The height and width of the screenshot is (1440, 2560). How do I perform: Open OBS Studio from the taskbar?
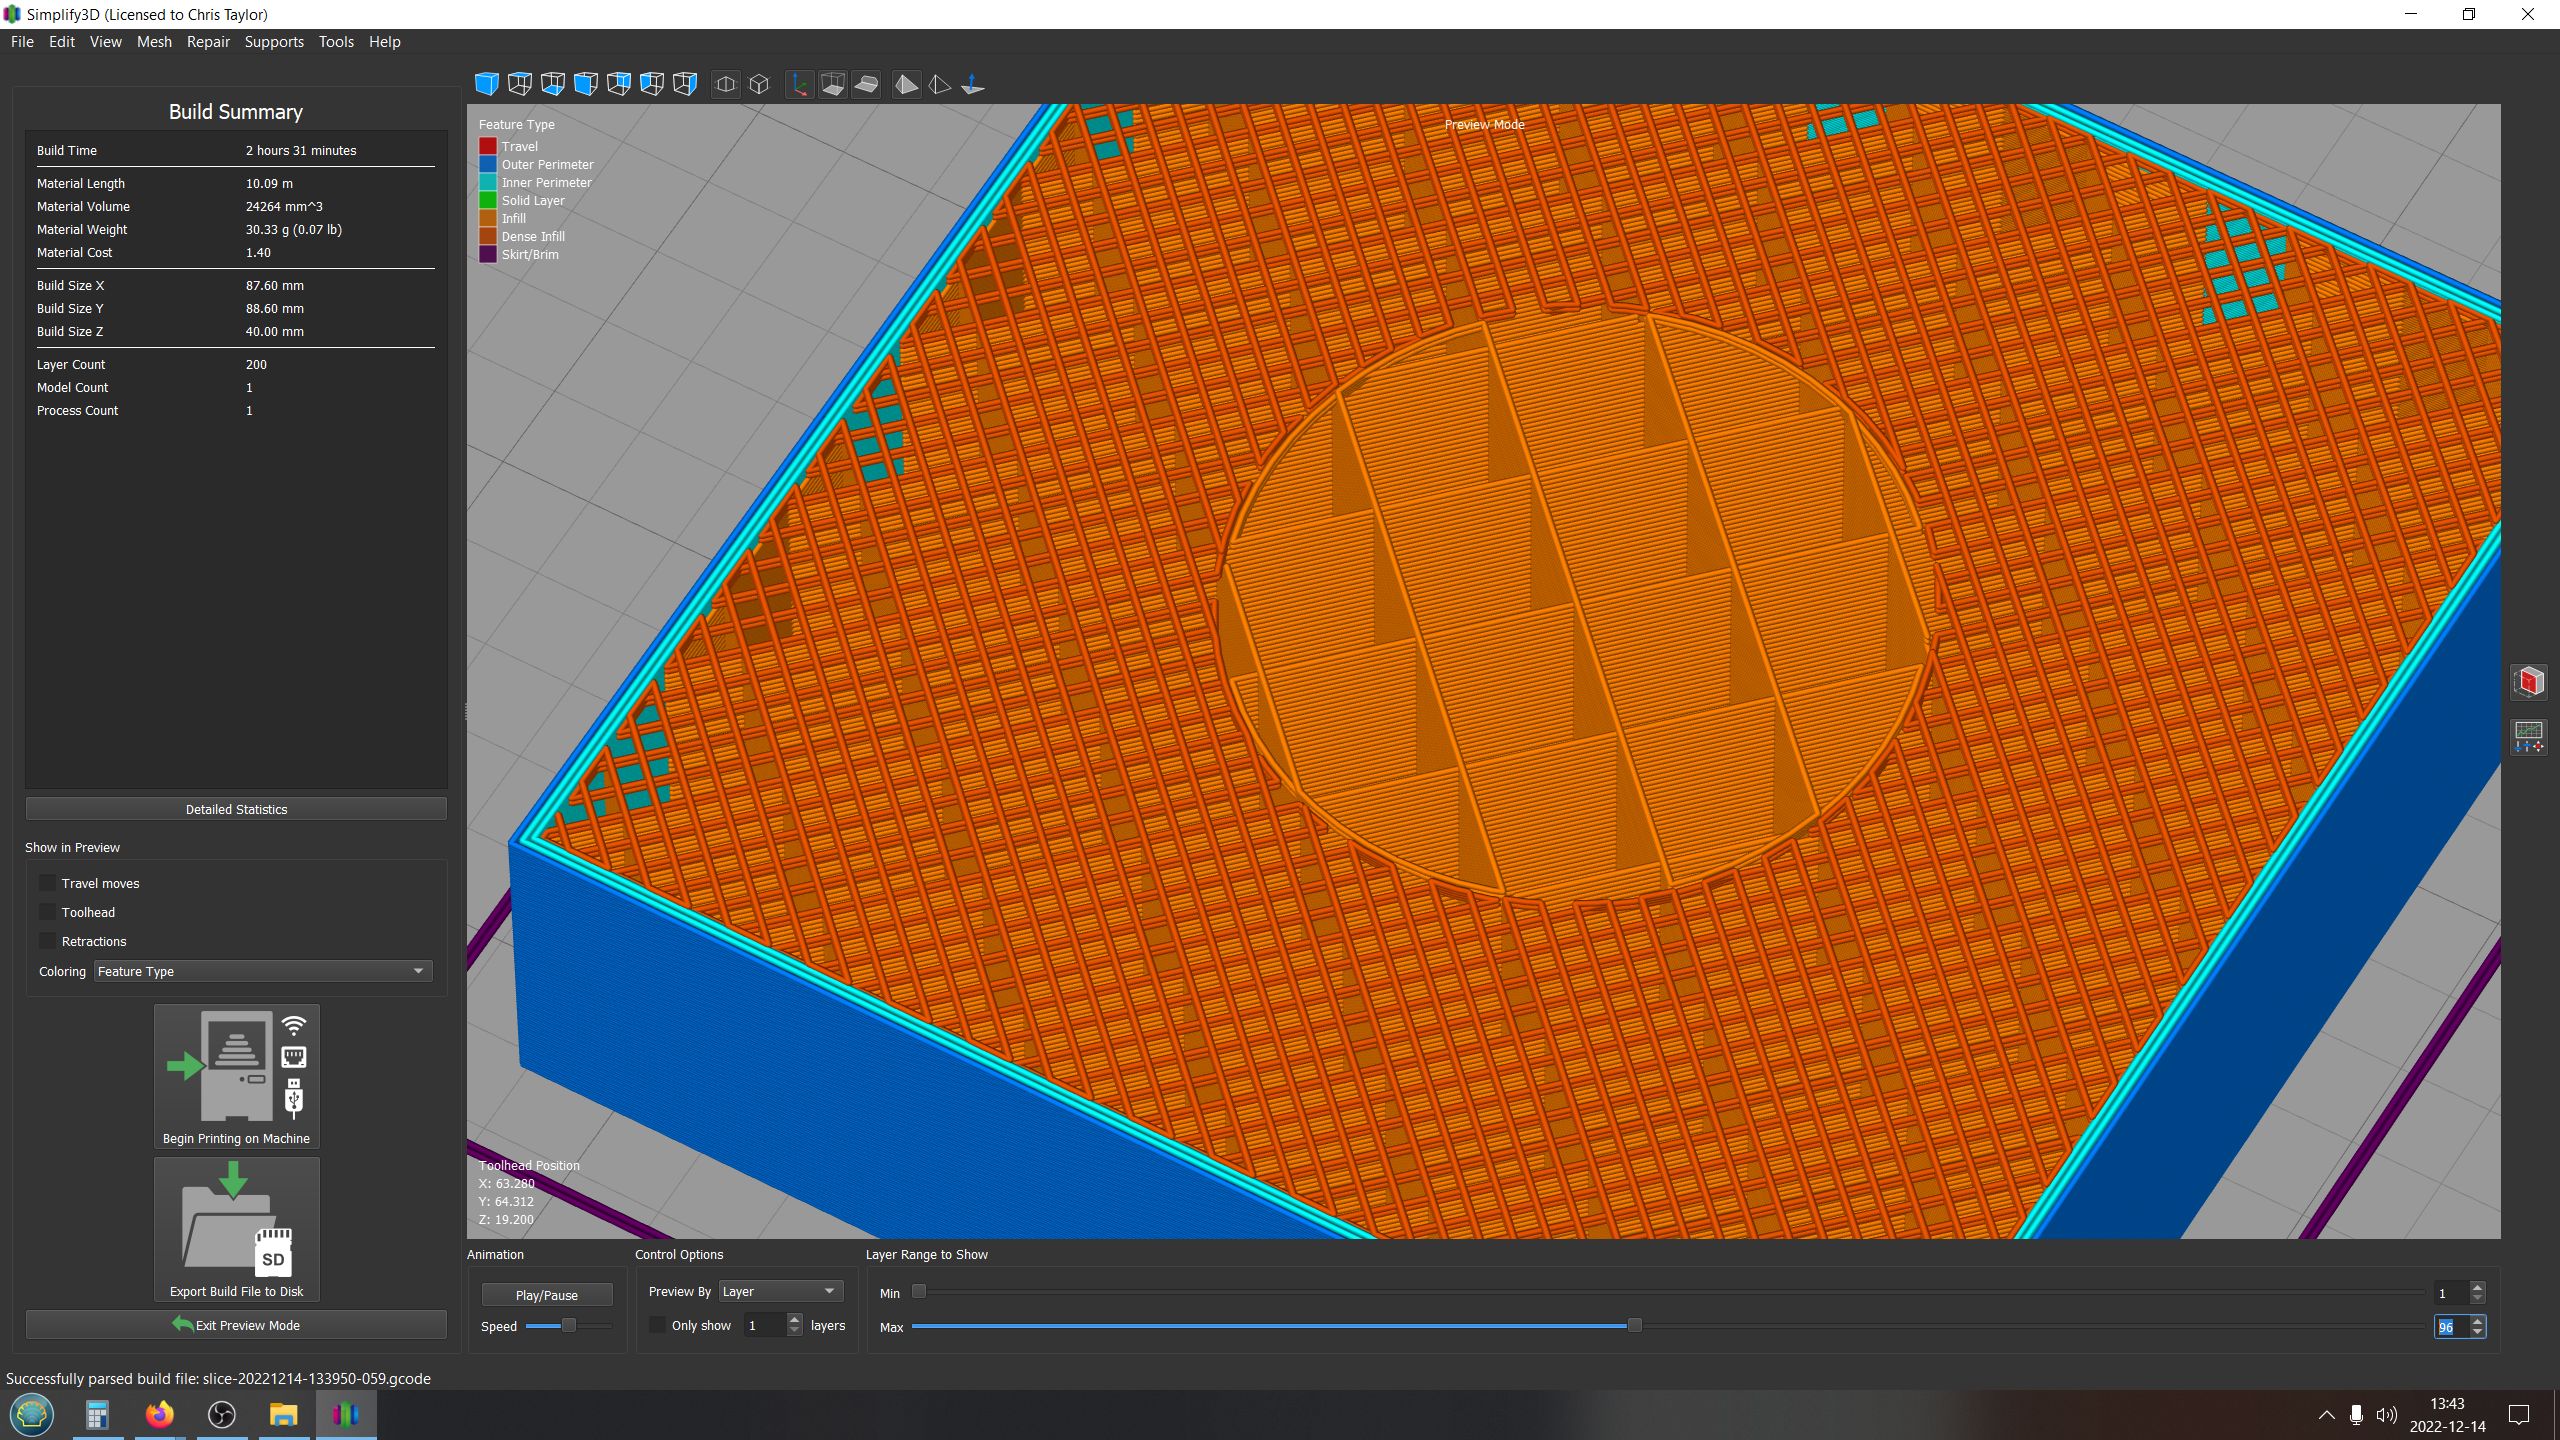[221, 1414]
